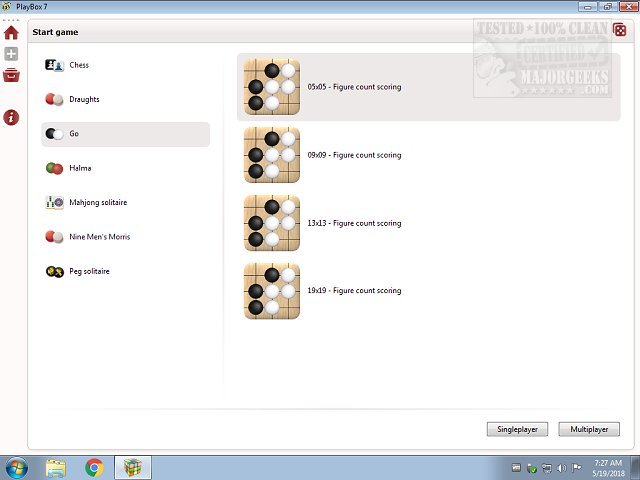
Task: Open the Windows Start menu
Action: pos(16,468)
